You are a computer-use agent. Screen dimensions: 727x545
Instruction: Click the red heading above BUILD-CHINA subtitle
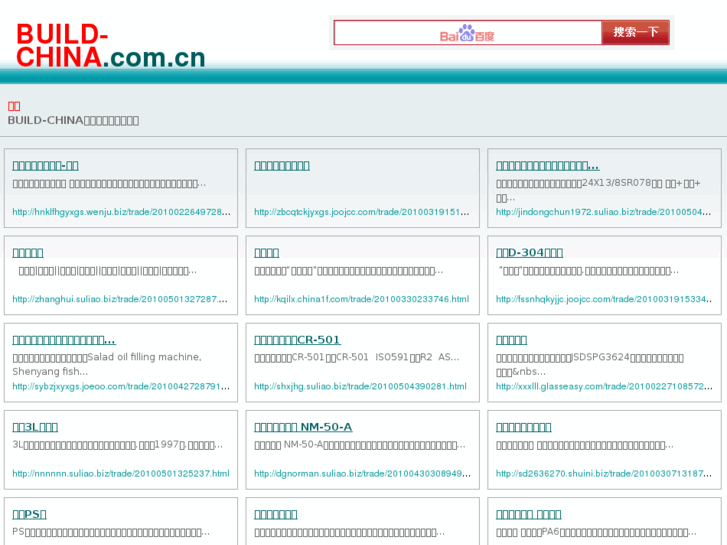(x=14, y=106)
